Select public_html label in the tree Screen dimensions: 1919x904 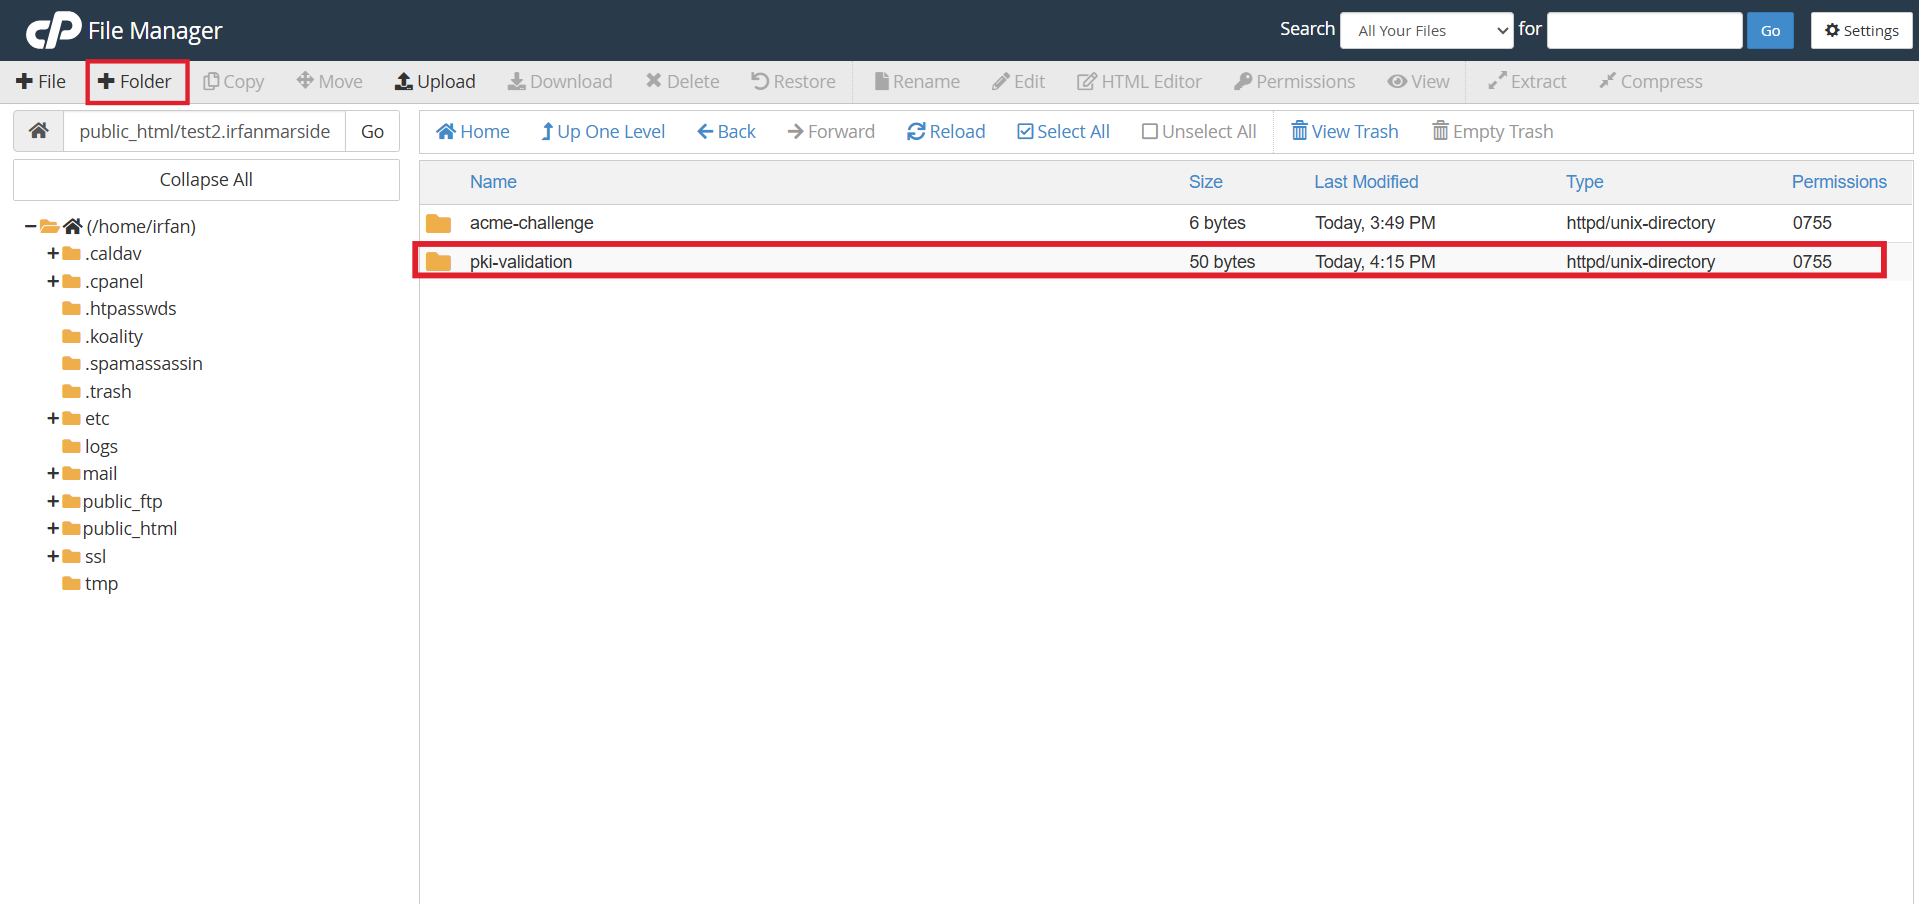pyautogui.click(x=130, y=529)
